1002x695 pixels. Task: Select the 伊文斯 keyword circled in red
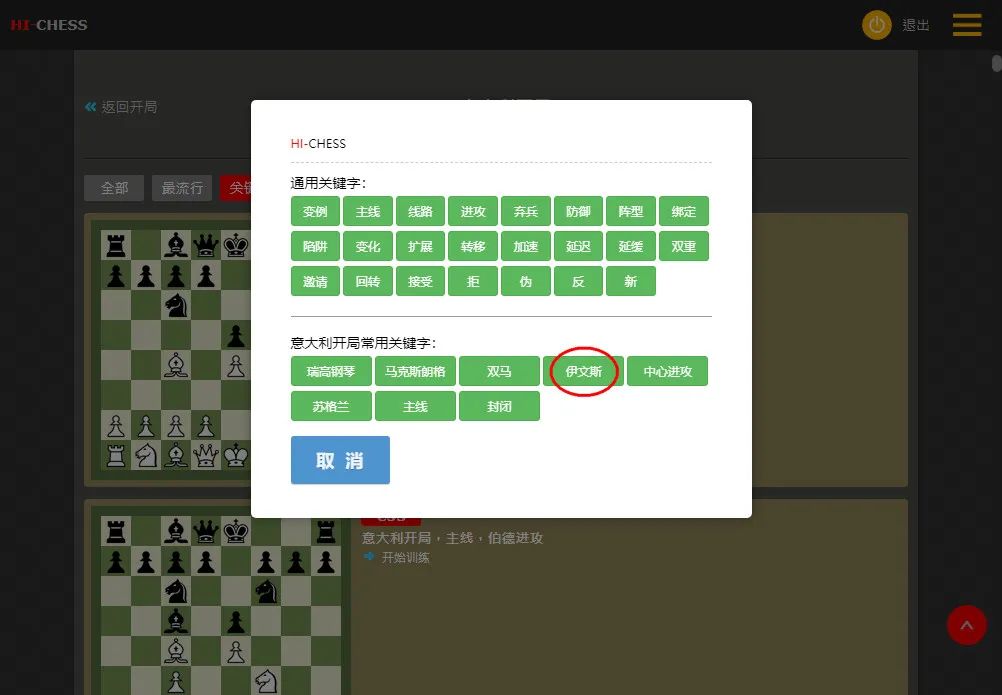tap(583, 371)
